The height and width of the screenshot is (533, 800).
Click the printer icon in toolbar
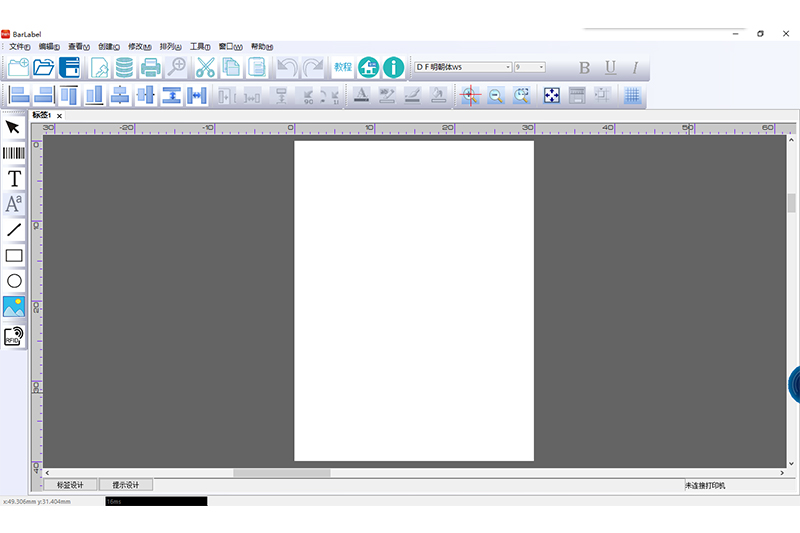[x=150, y=68]
